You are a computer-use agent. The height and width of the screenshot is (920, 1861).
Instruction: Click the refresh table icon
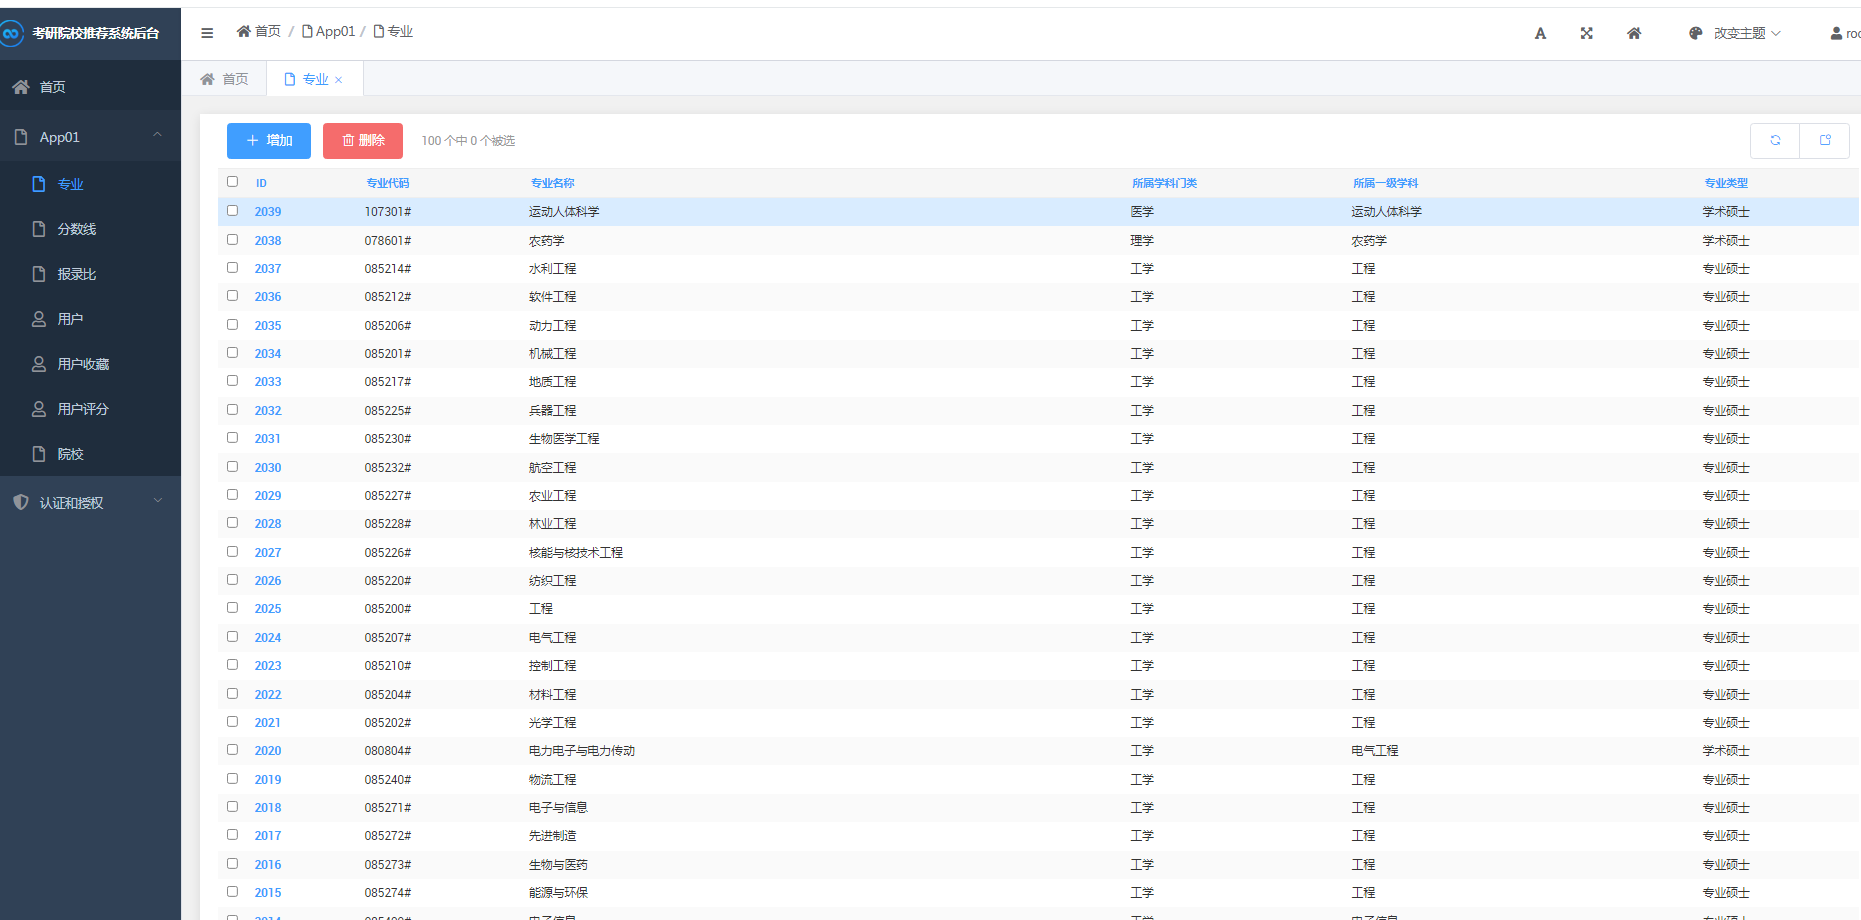pos(1775,141)
